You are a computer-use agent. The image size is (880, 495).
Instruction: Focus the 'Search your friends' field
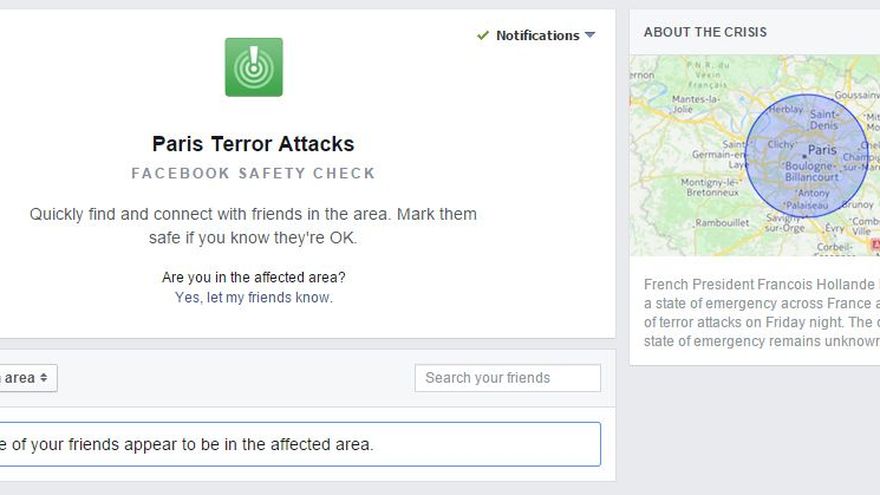click(507, 378)
